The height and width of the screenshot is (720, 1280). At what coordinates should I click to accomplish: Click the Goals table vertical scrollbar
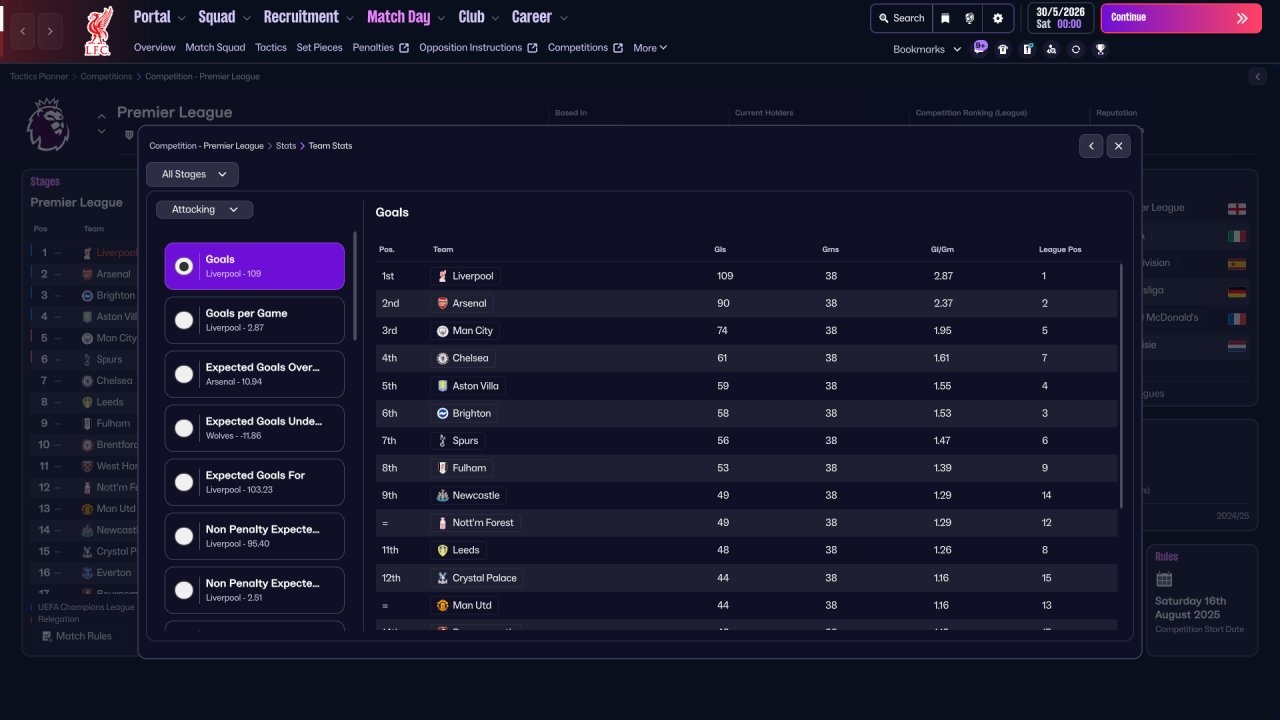pyautogui.click(x=1122, y=385)
